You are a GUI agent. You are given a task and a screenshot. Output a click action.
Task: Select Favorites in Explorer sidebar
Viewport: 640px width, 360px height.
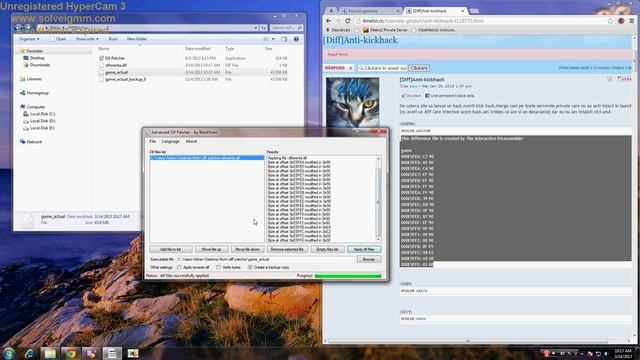click(34, 51)
